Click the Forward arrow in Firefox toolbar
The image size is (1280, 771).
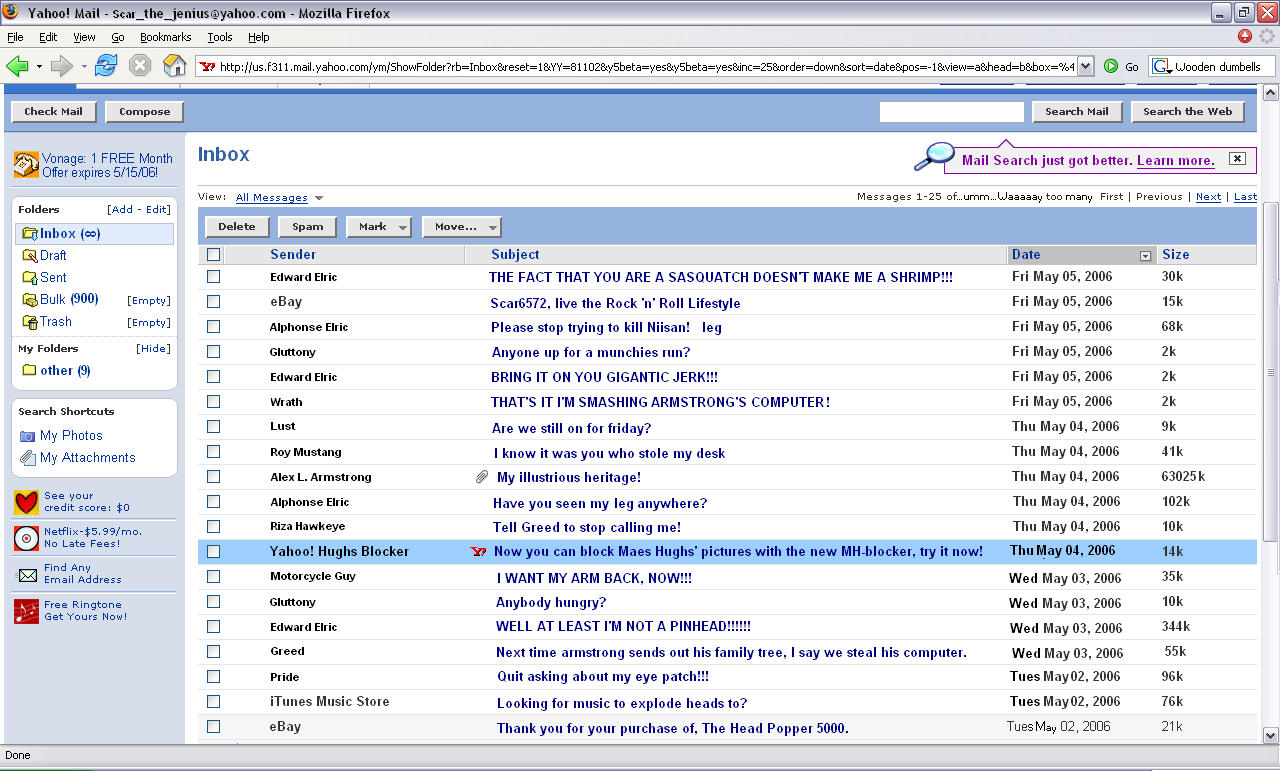pyautogui.click(x=62, y=66)
